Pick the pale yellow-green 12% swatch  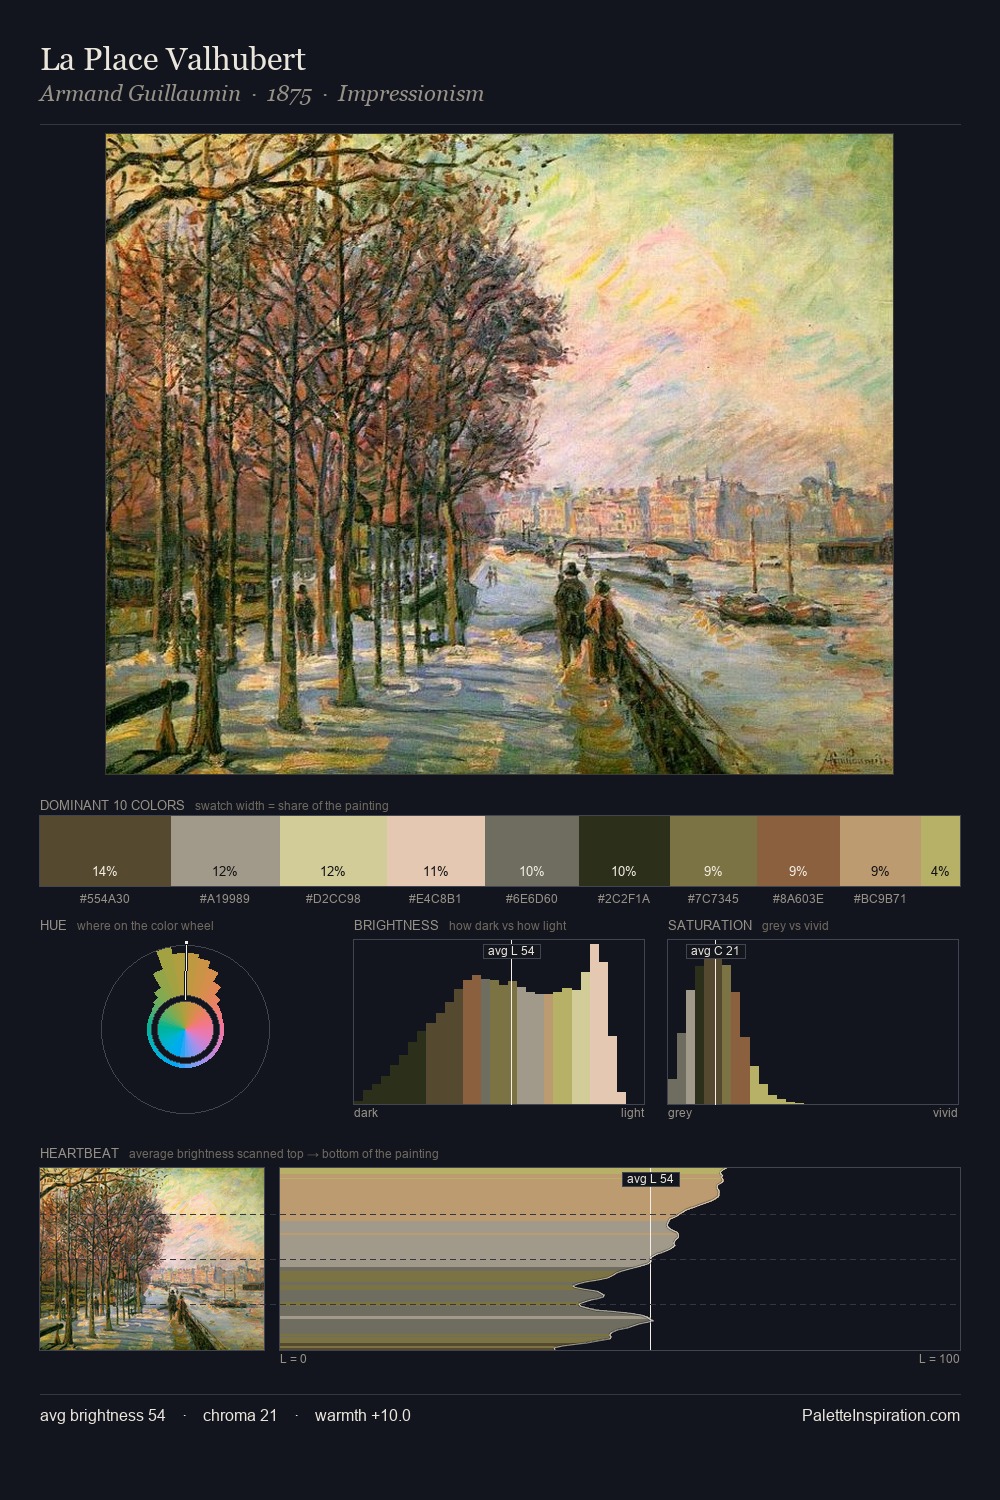[x=333, y=851]
